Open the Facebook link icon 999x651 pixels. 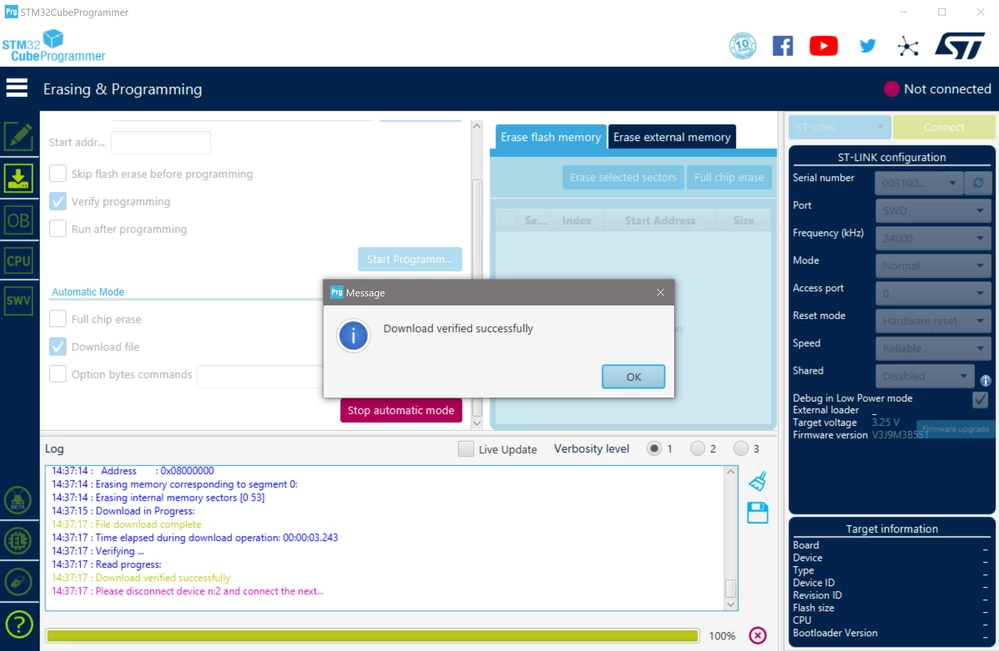point(782,46)
